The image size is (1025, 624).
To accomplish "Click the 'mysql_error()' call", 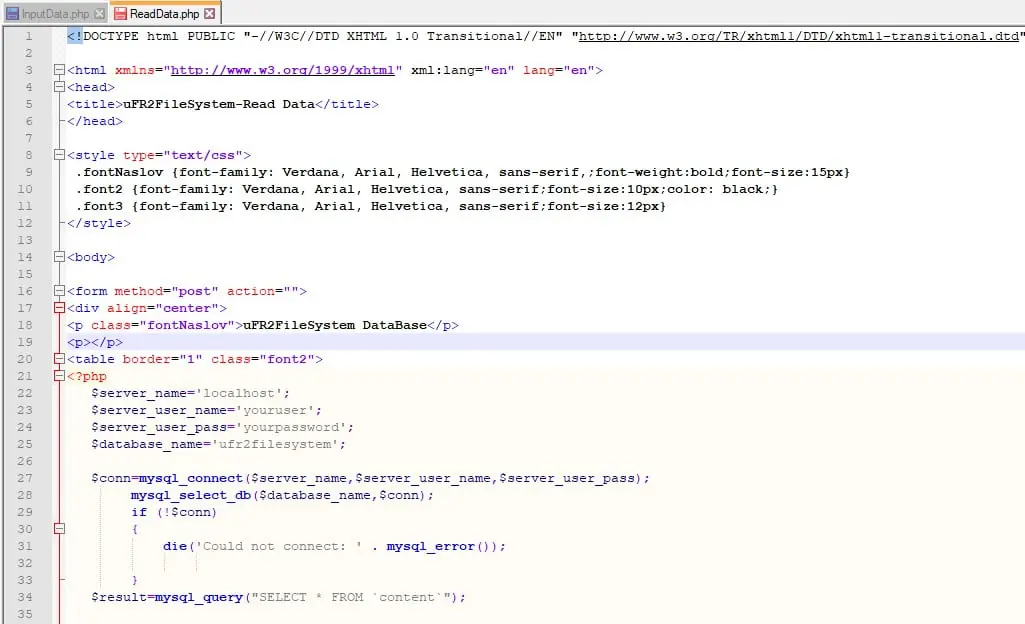I will [x=442, y=546].
